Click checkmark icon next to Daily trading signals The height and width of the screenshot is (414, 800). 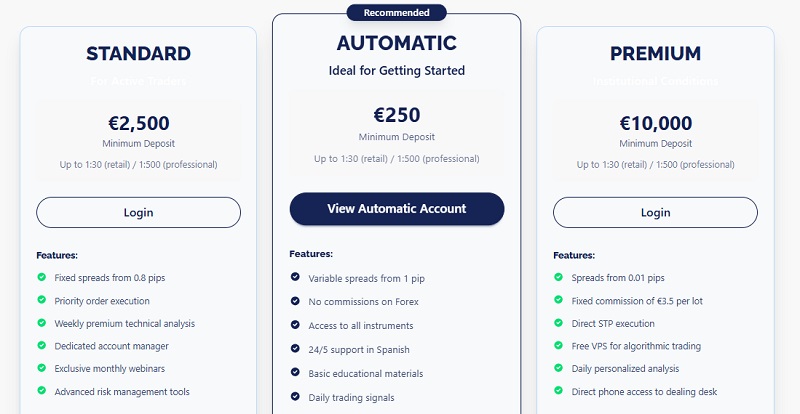tap(295, 397)
